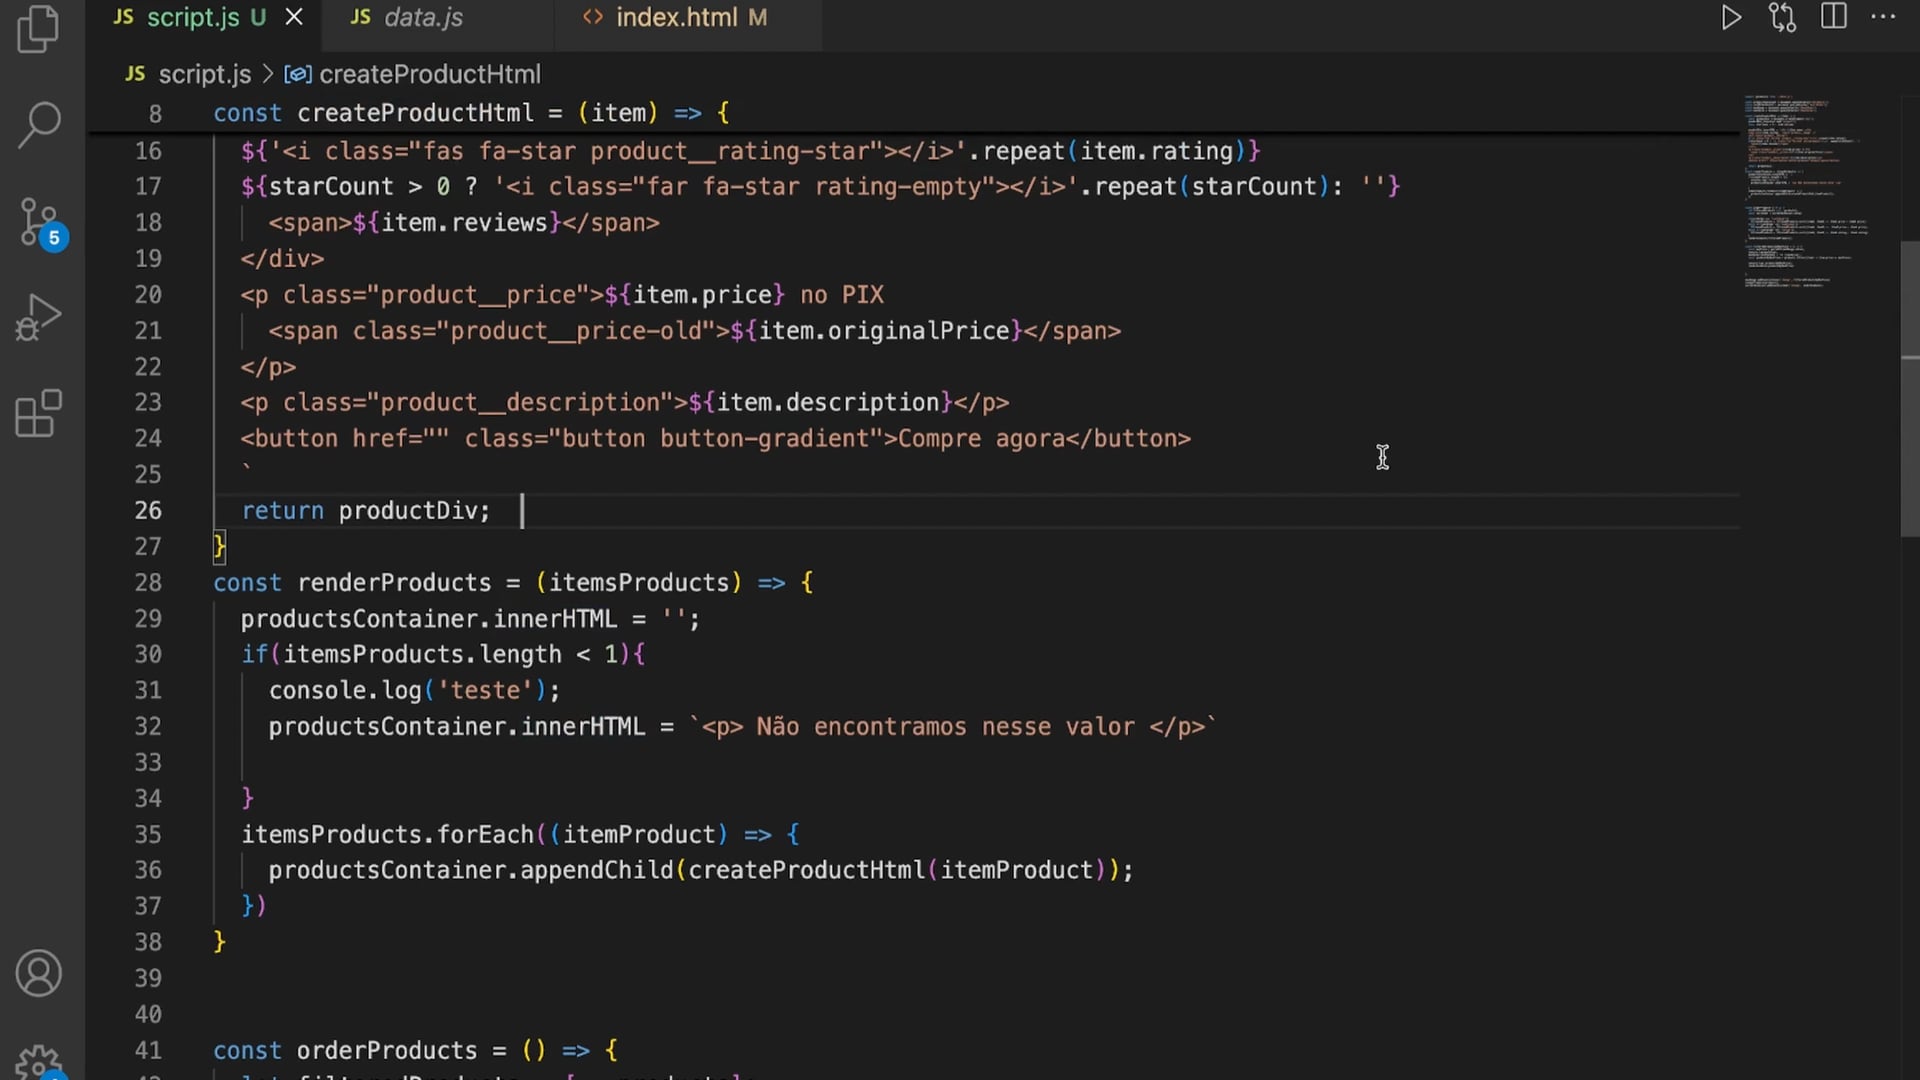This screenshot has width=1920, height=1080.
Task: Switch to the data.js tab
Action: point(422,17)
